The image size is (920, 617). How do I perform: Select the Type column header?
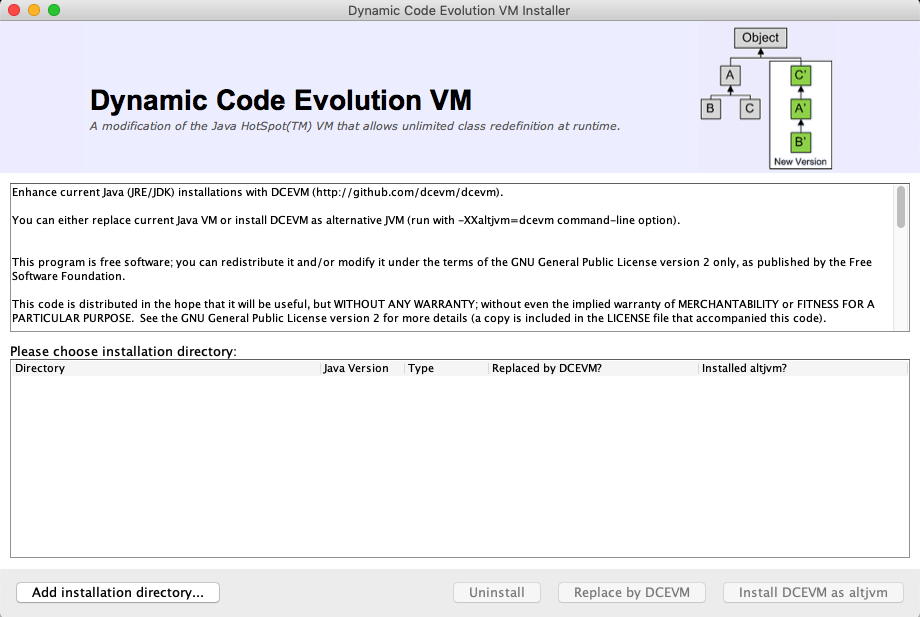tap(446, 368)
